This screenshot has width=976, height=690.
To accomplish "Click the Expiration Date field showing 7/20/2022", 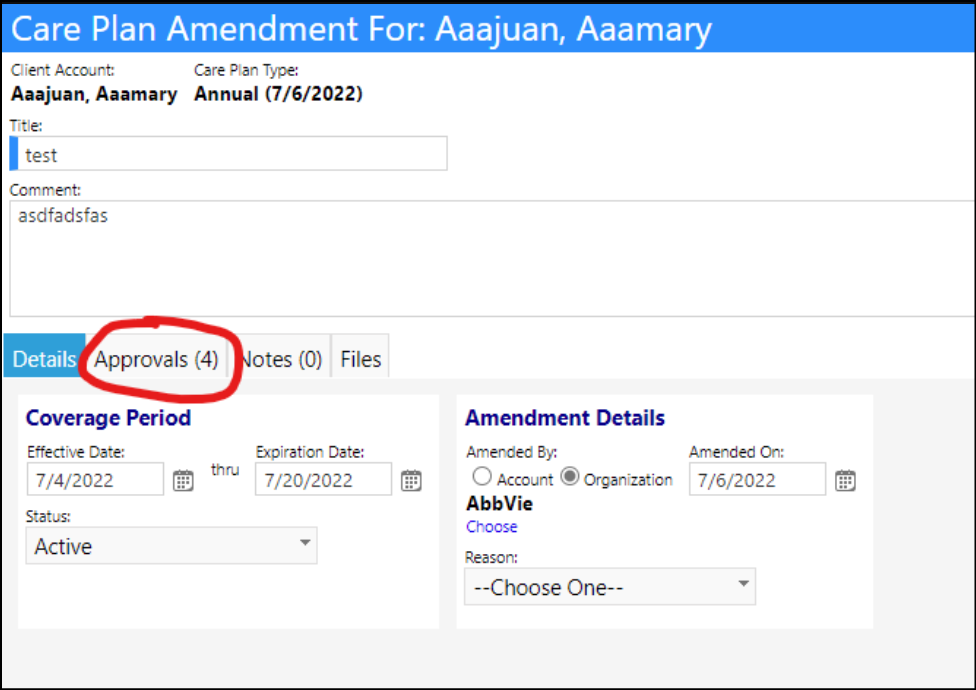I will [323, 479].
